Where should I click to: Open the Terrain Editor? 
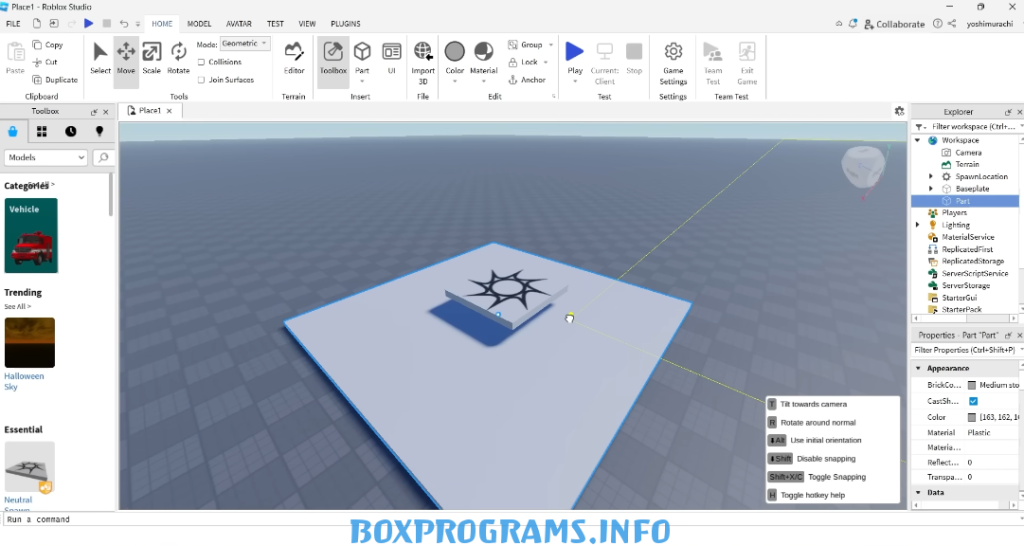294,59
